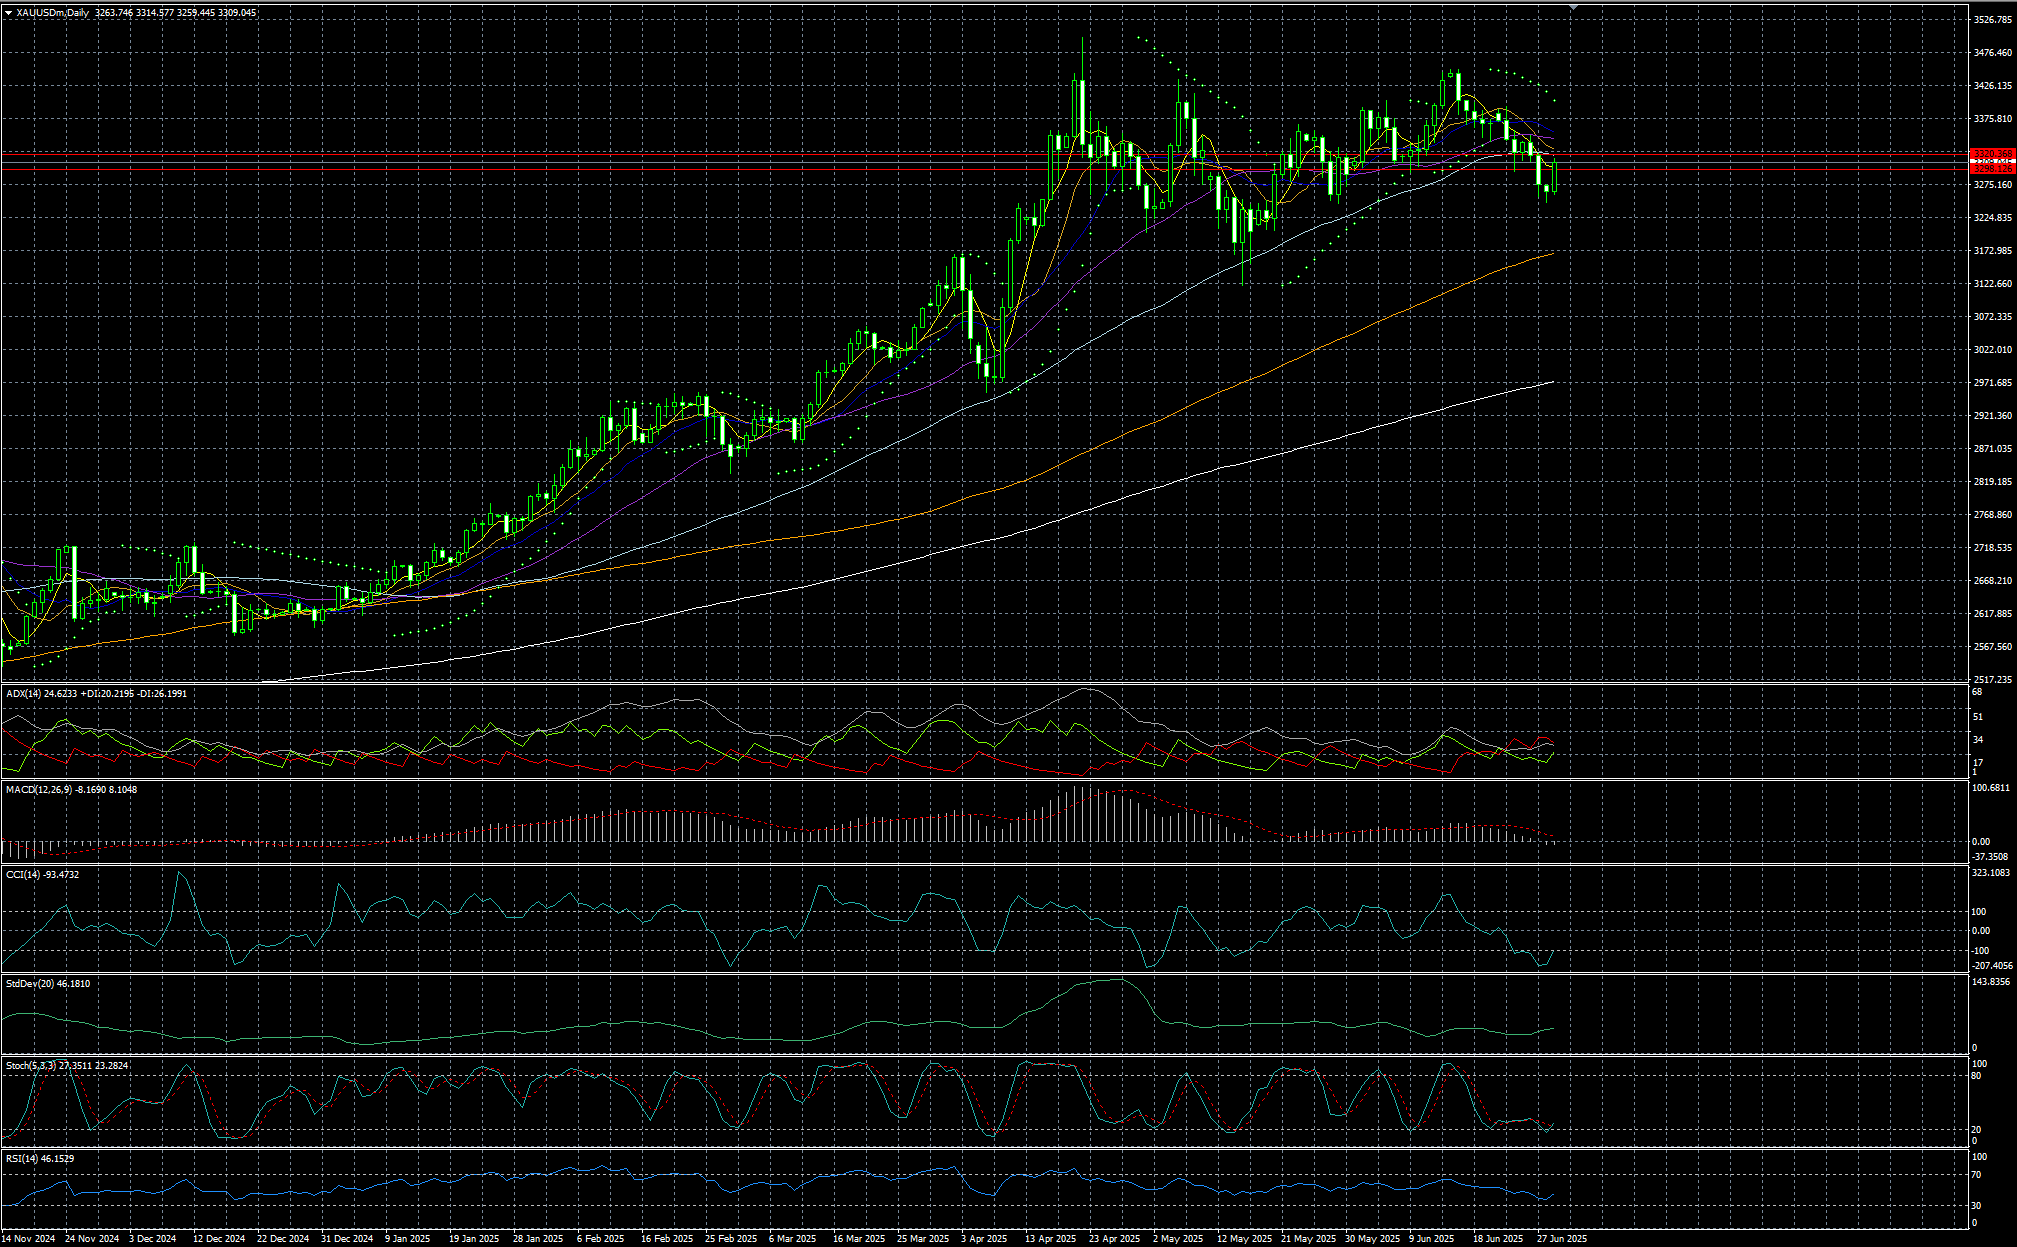Click the 6 Feb 2025 date label
This screenshot has width=2017, height=1247.
pyautogui.click(x=600, y=1238)
